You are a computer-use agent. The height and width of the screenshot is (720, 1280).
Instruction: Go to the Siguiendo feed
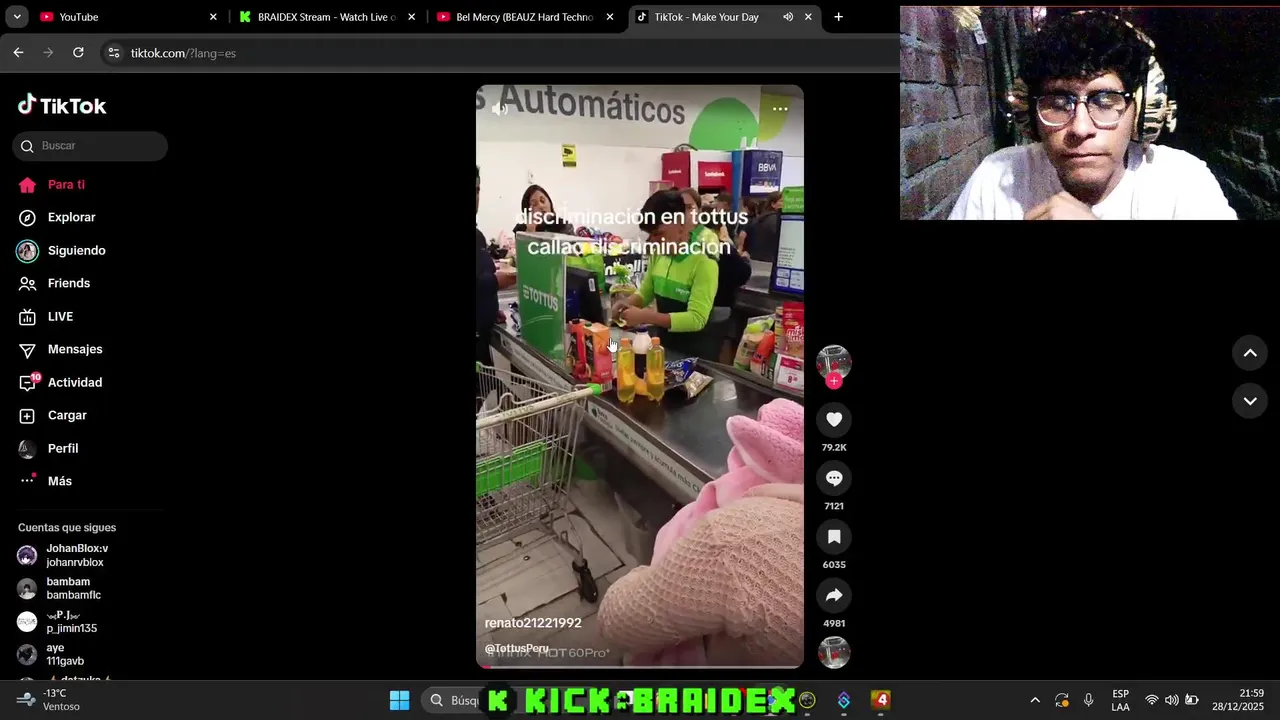point(76,251)
